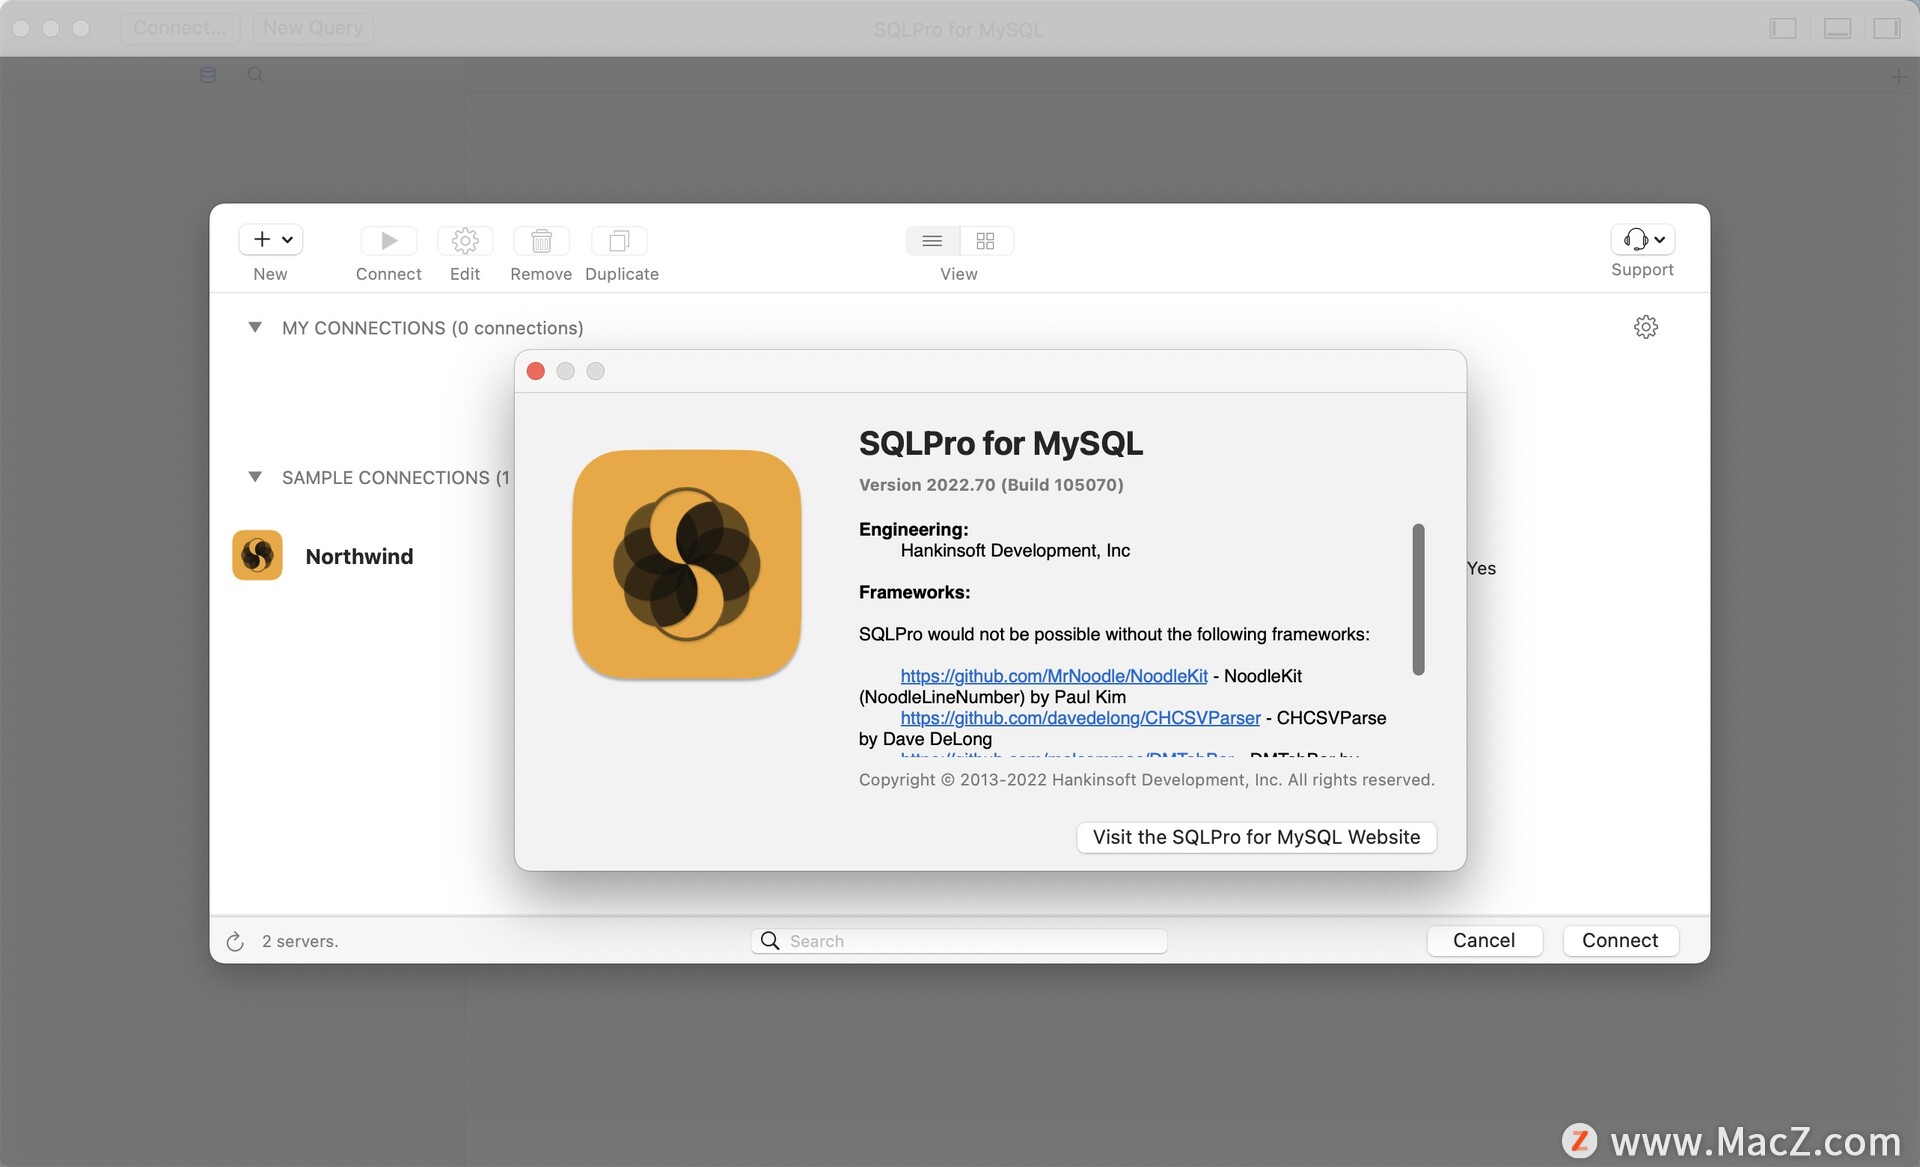1920x1167 pixels.
Task: Open the NoodleKit GitHub link
Action: 1053,675
